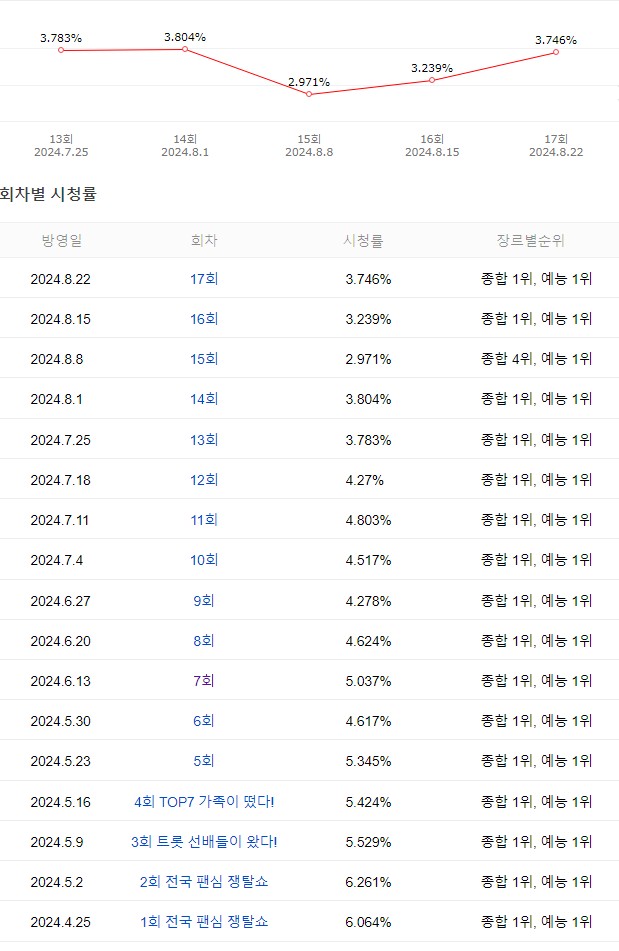
Task: Click the 2024.6.13 date cell
Action: [x=61, y=681]
